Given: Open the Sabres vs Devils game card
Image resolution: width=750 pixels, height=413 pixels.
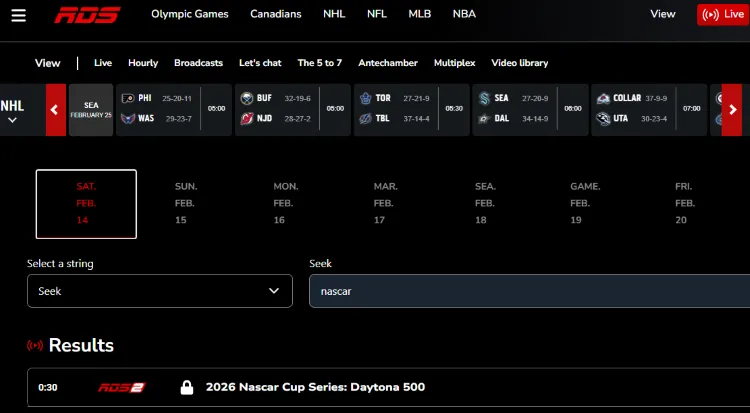Looking at the screenshot, I should click(x=291, y=107).
